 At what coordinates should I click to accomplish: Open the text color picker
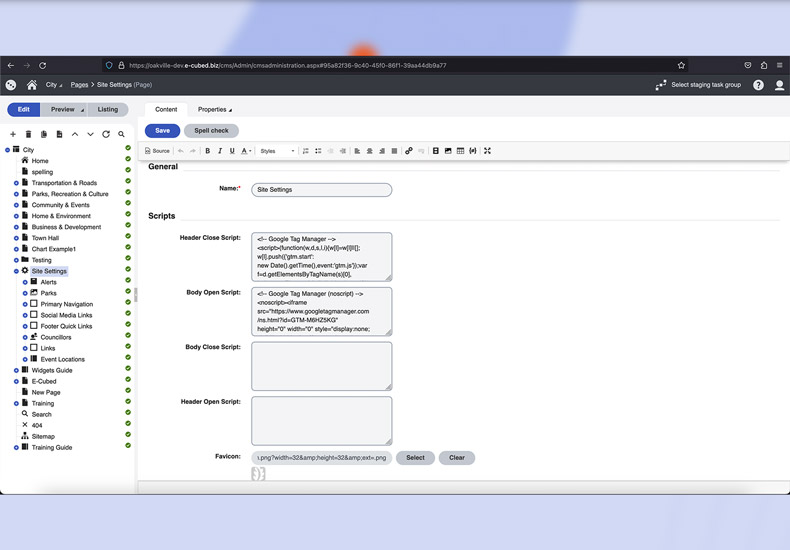[247, 151]
